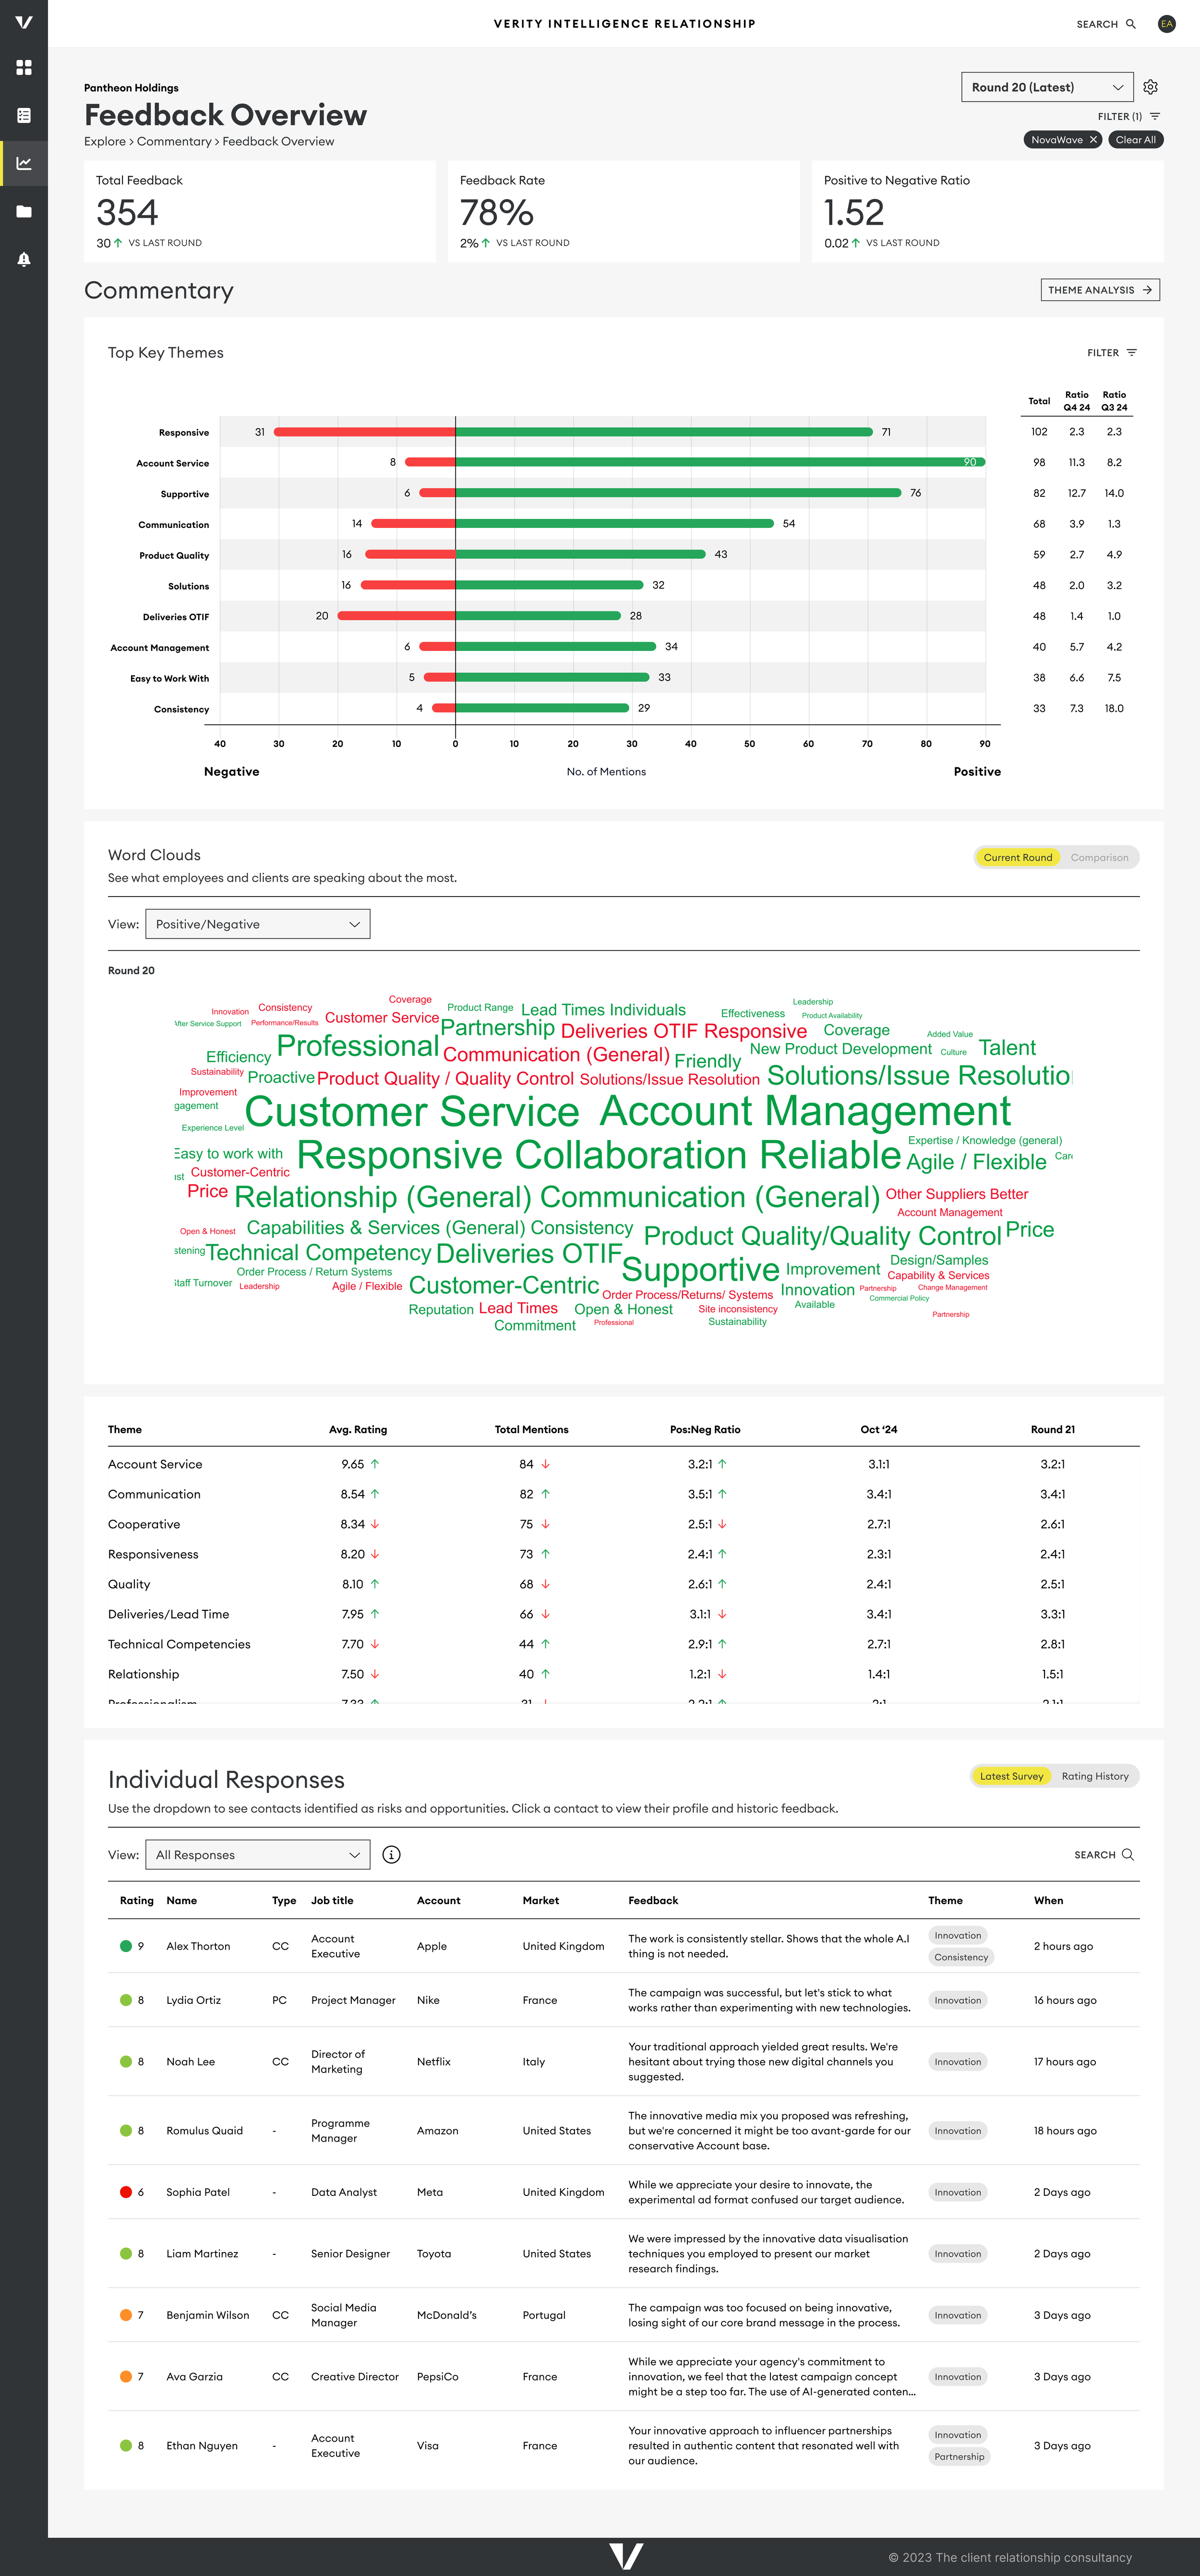
Task: Remove the NovaWave filter chip
Action: (x=1093, y=140)
